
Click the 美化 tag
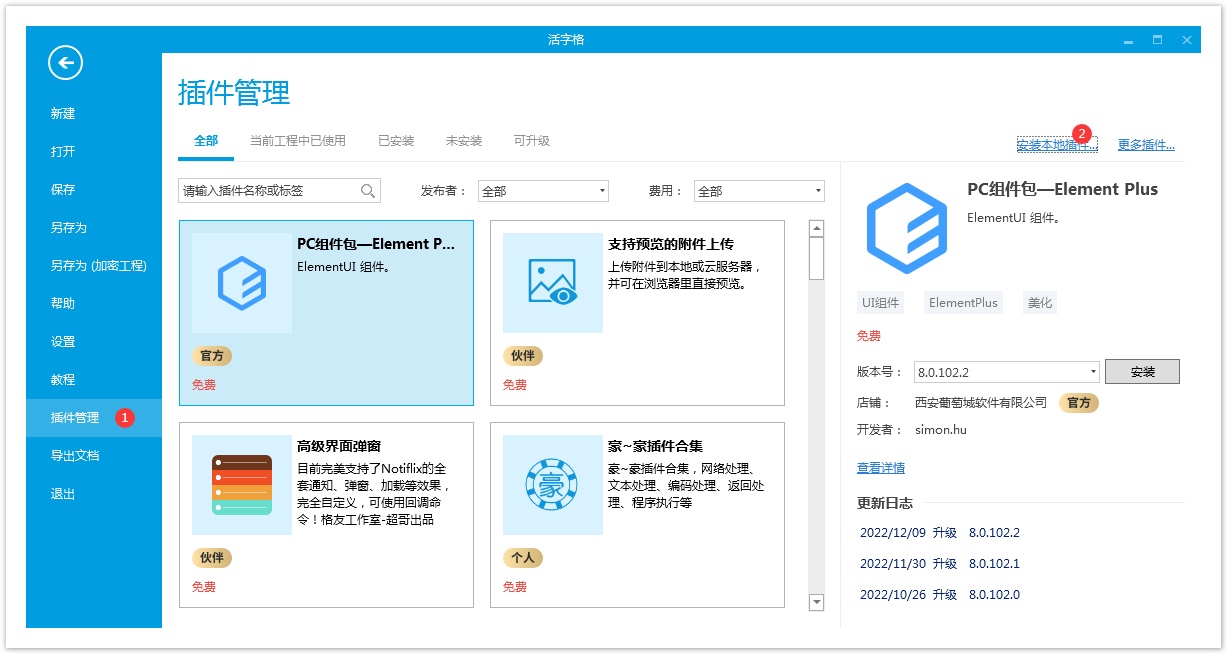1040,303
